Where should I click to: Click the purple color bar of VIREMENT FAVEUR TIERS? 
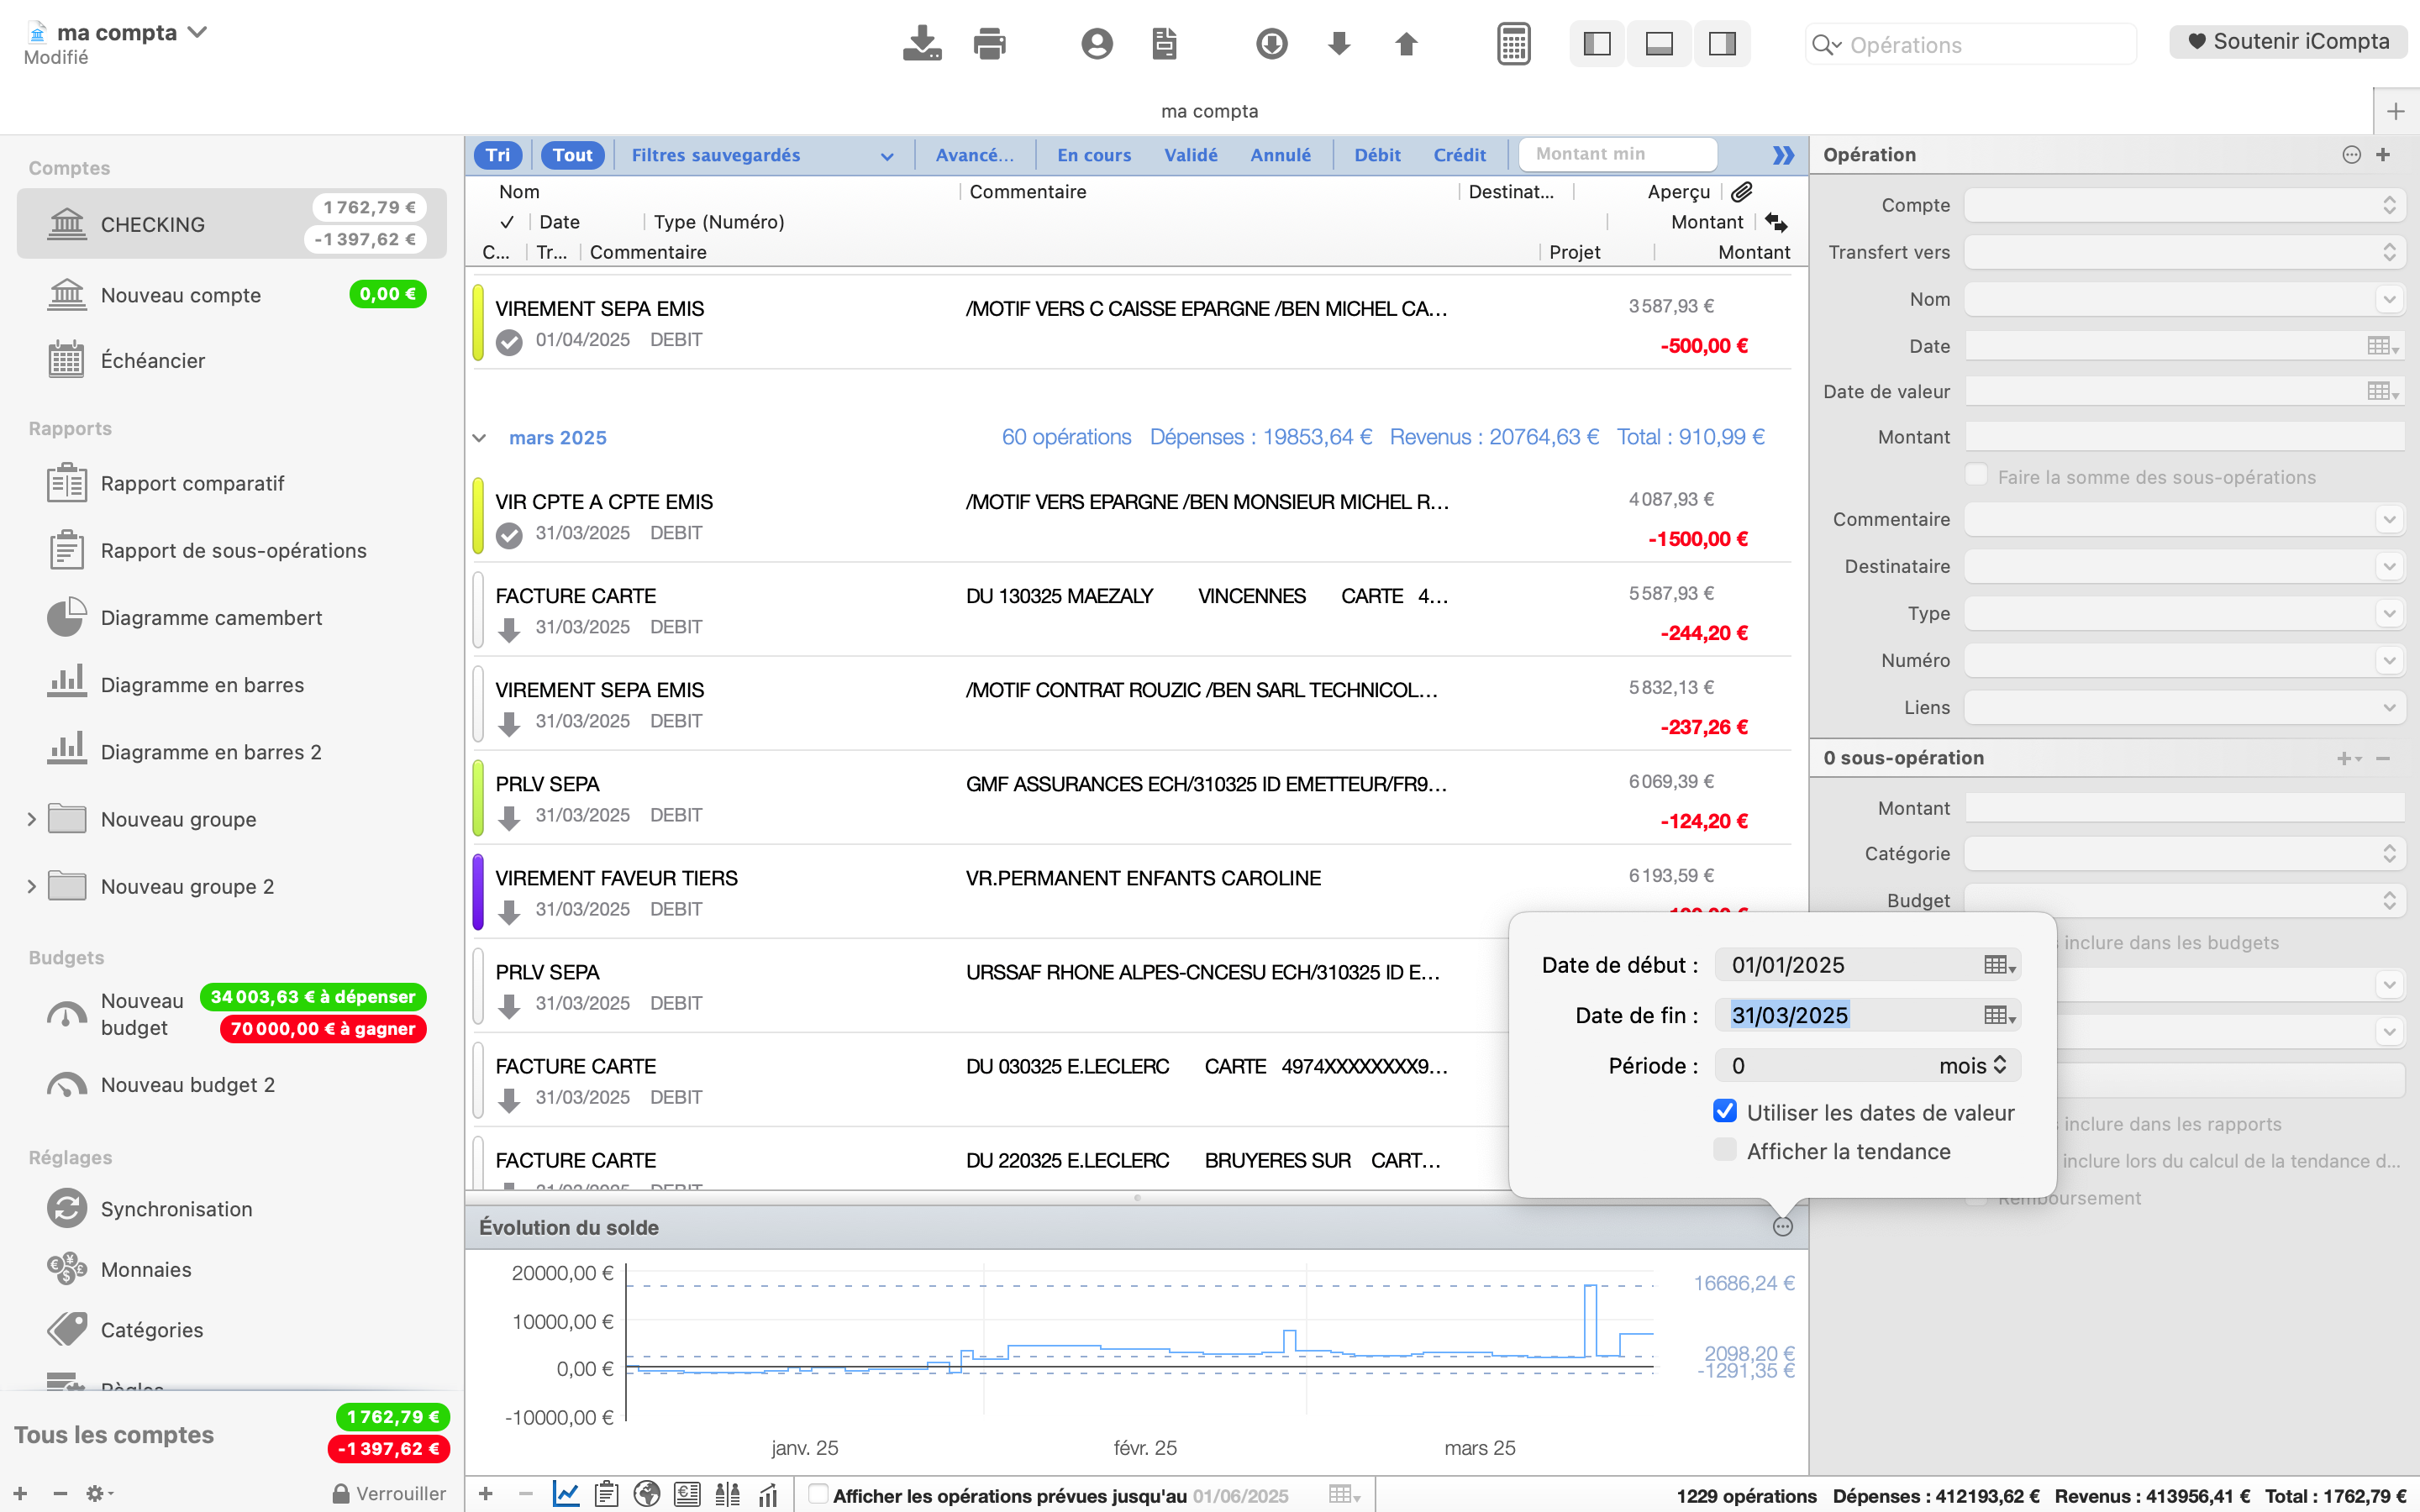pyautogui.click(x=478, y=891)
